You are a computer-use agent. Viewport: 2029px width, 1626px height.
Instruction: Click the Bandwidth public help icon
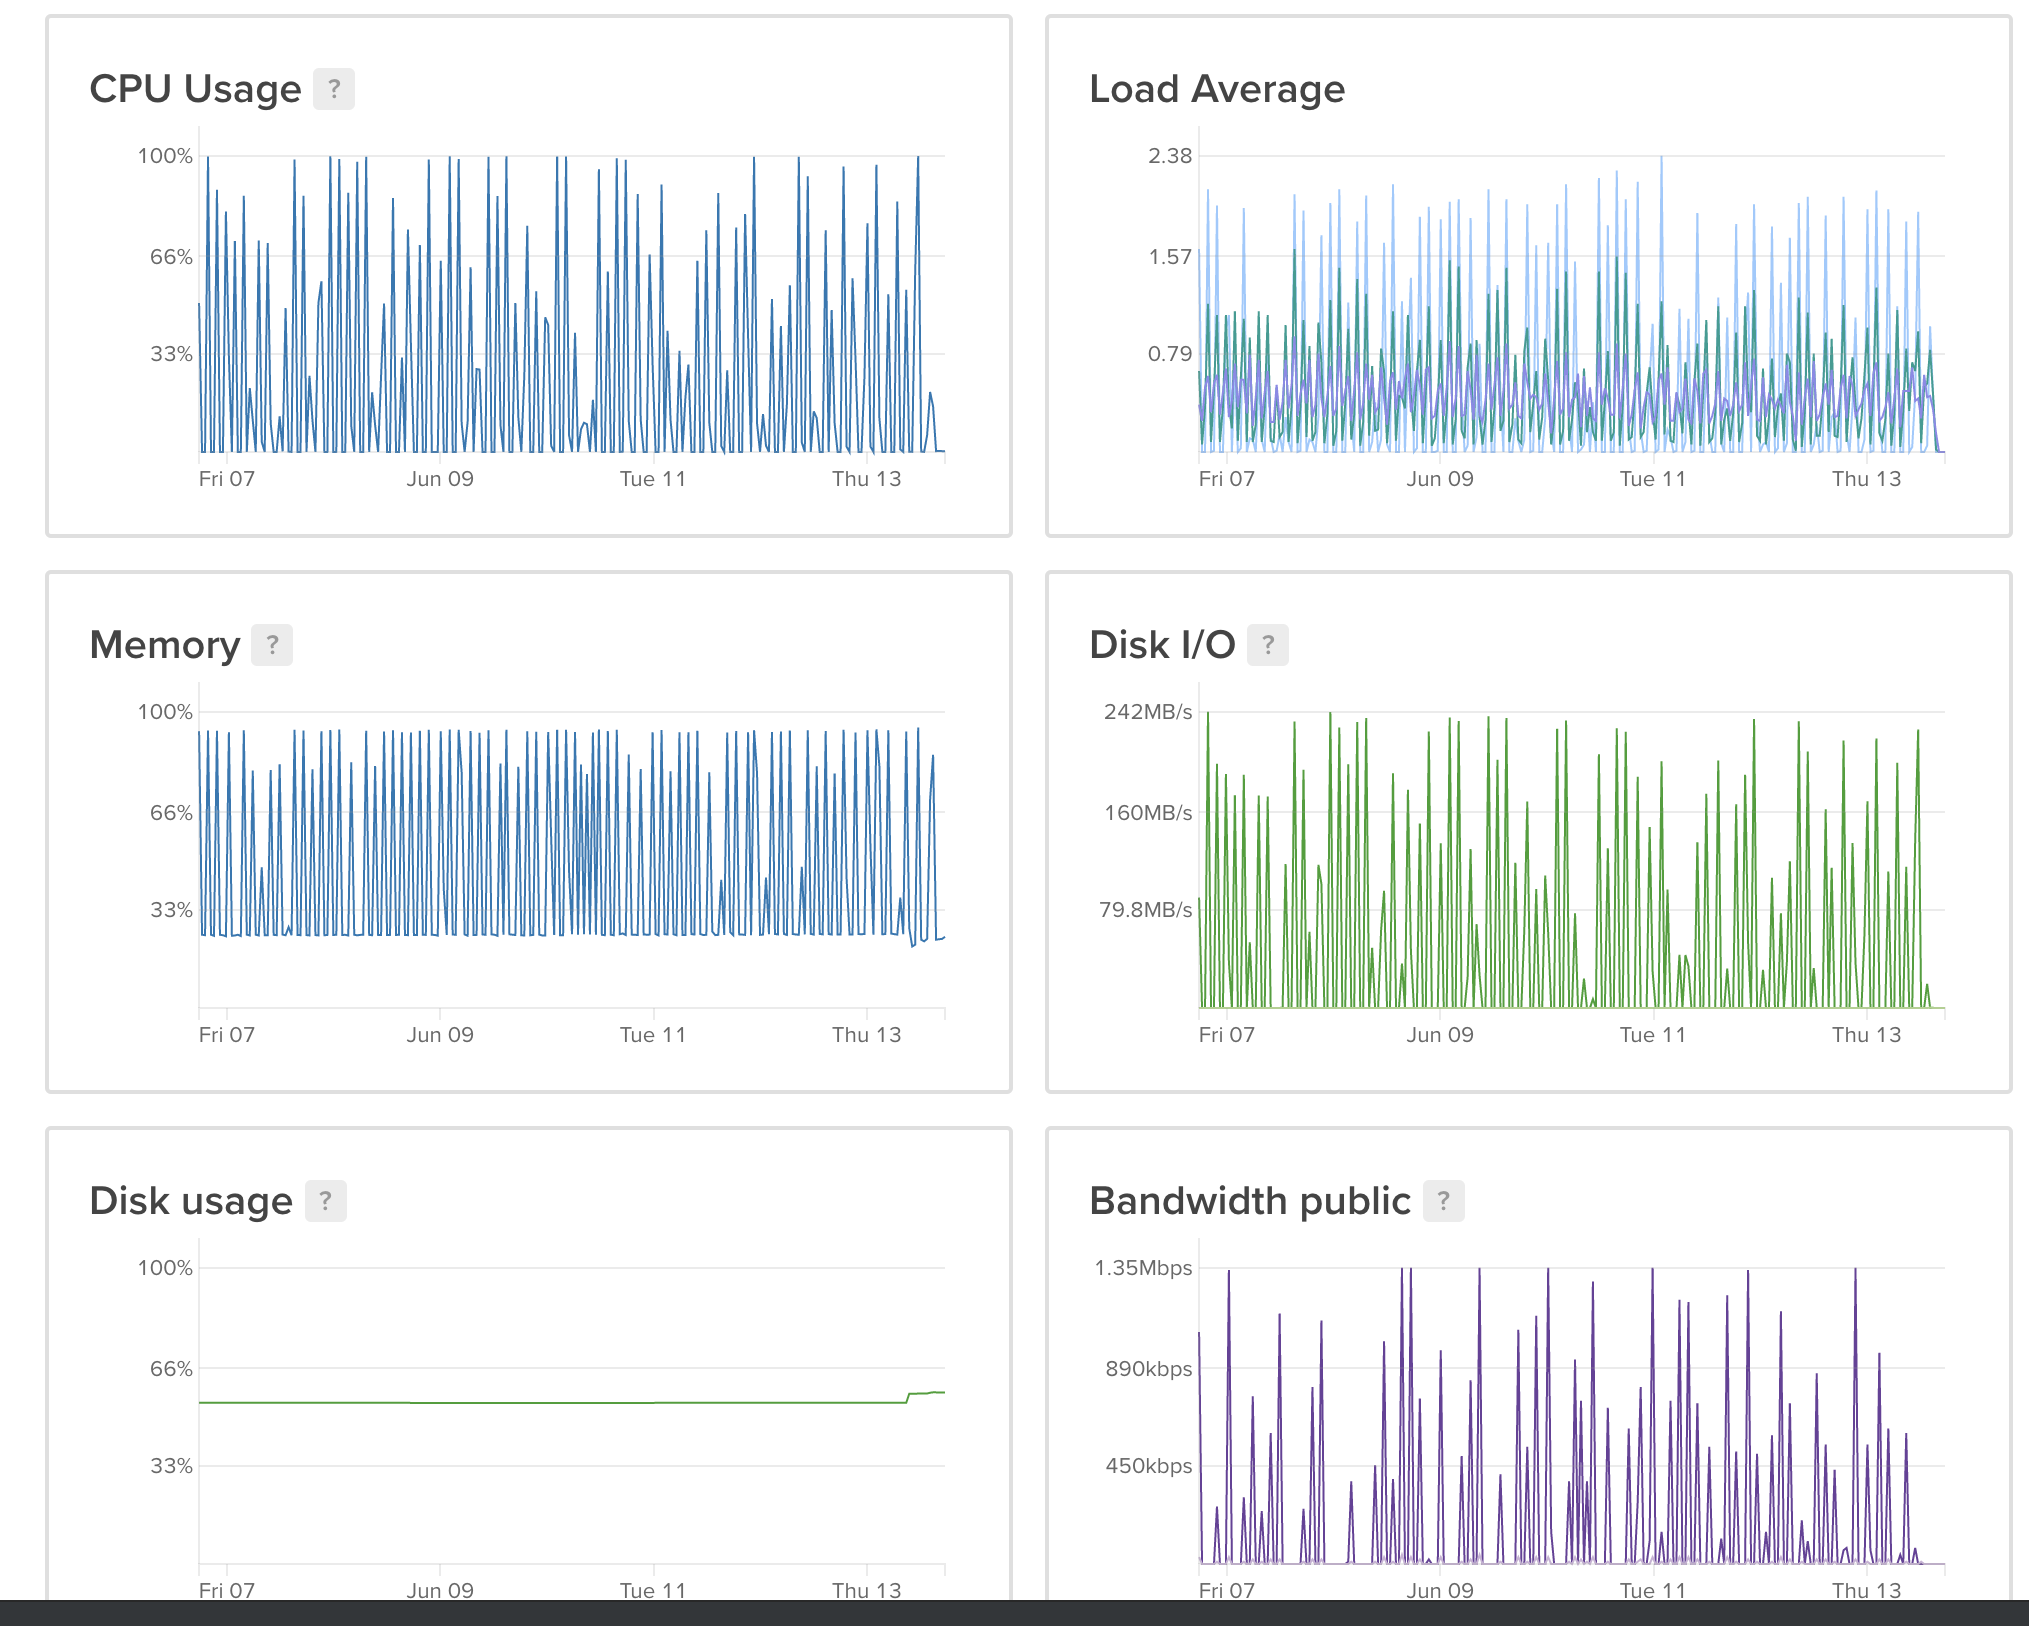pos(1443,1201)
